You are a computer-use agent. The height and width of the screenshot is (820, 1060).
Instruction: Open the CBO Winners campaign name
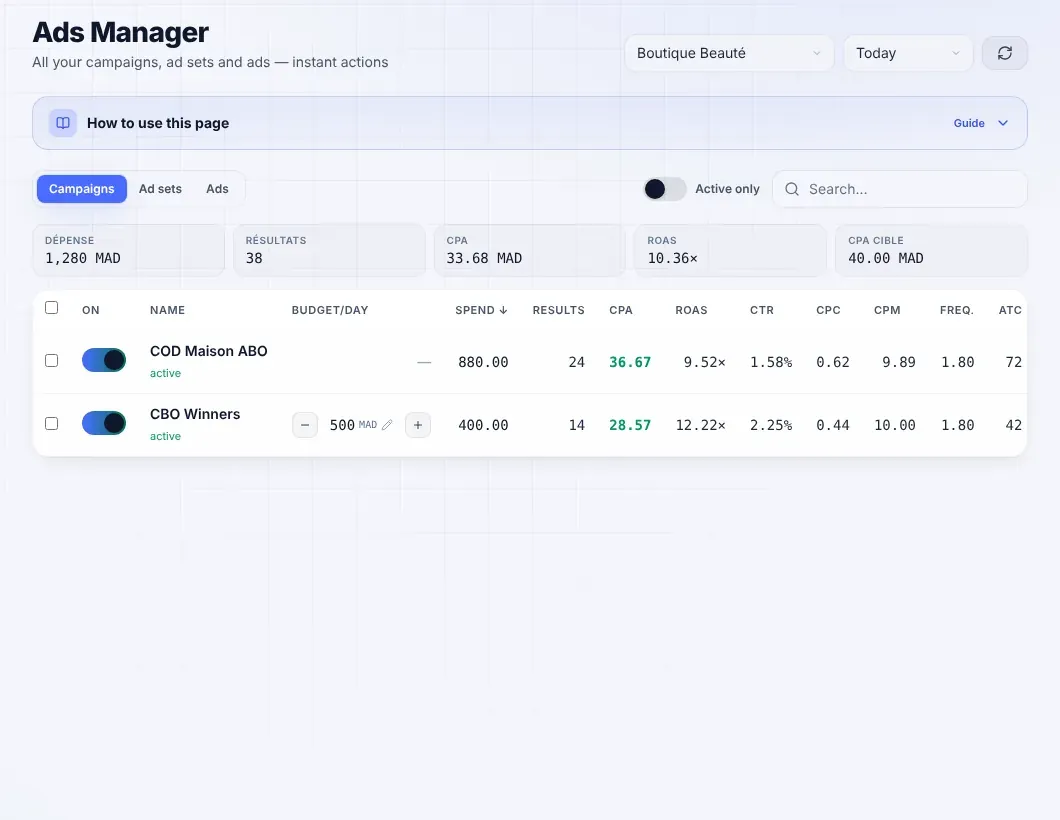pos(195,414)
